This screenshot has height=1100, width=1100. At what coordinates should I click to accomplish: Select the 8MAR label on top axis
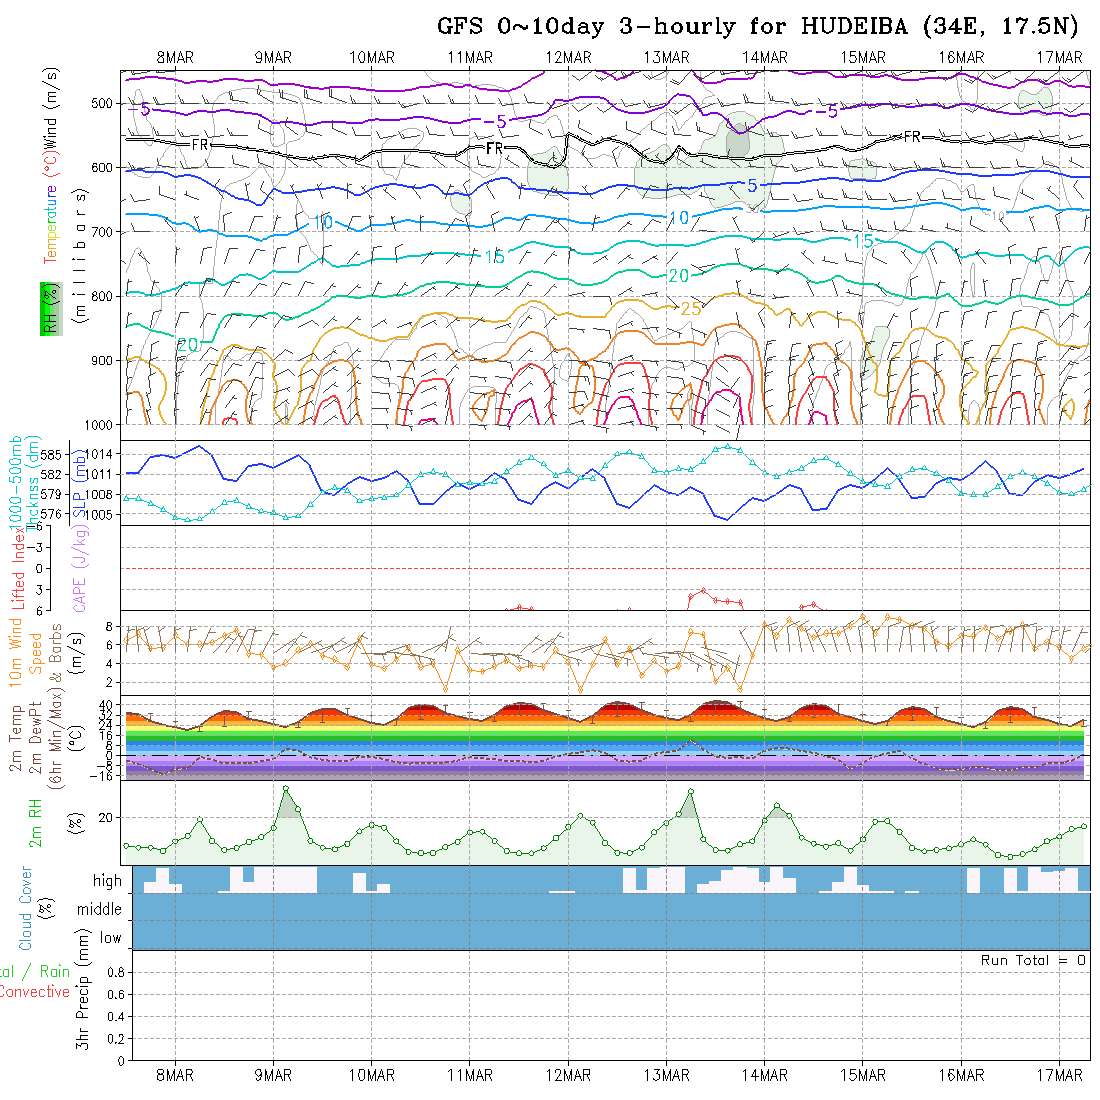click(x=175, y=58)
